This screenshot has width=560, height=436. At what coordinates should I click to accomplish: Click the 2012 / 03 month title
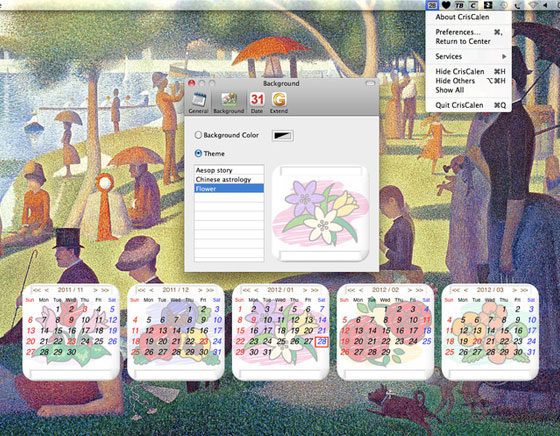click(x=490, y=290)
